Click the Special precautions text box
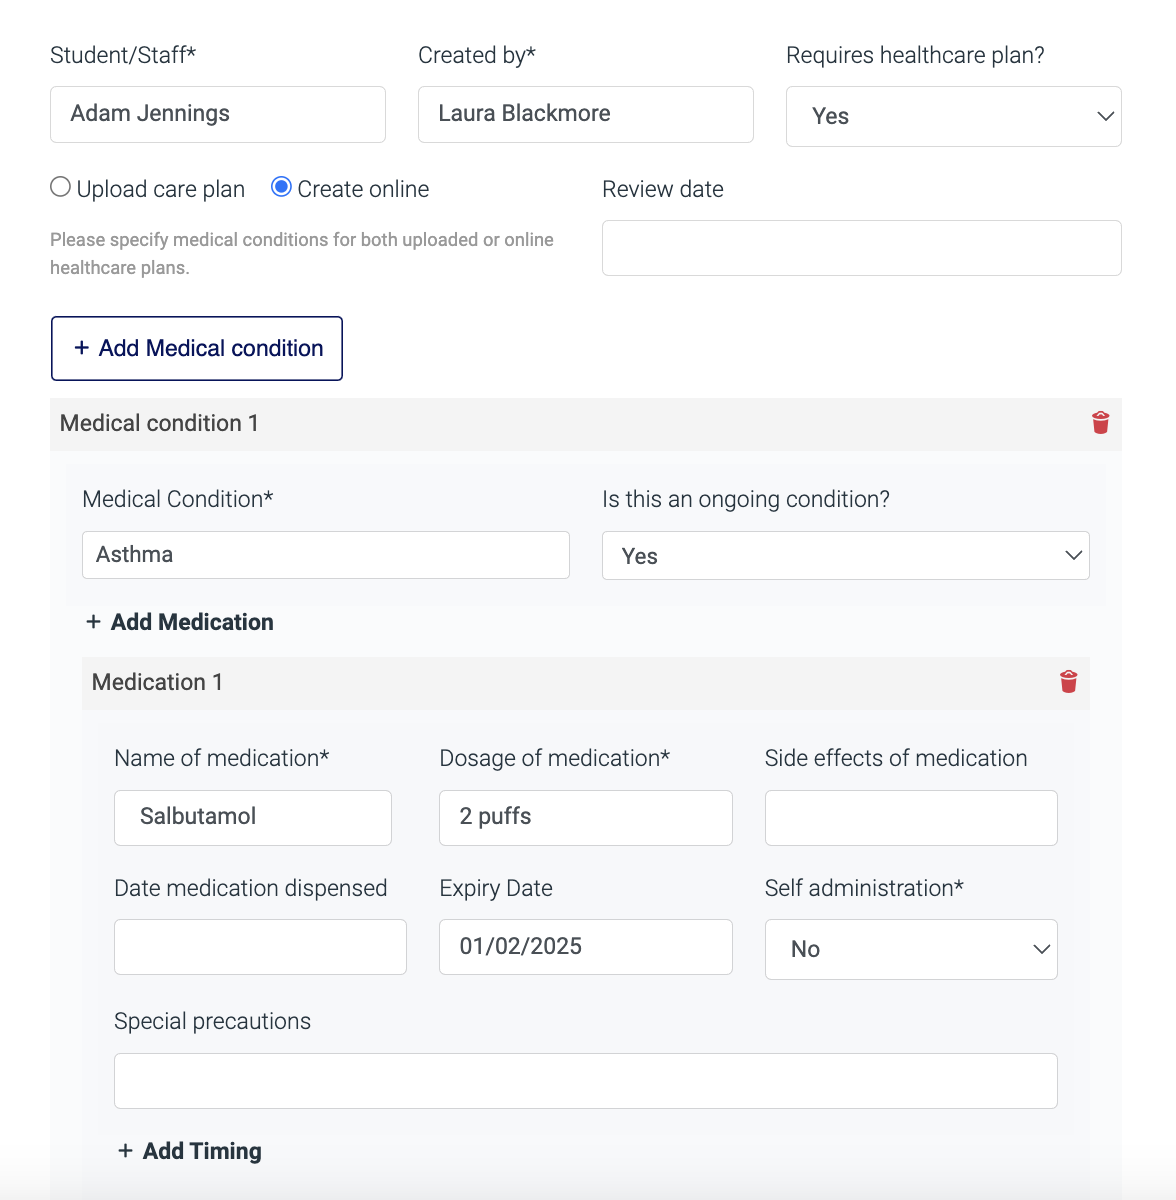This screenshot has height=1200, width=1176. click(x=585, y=1081)
